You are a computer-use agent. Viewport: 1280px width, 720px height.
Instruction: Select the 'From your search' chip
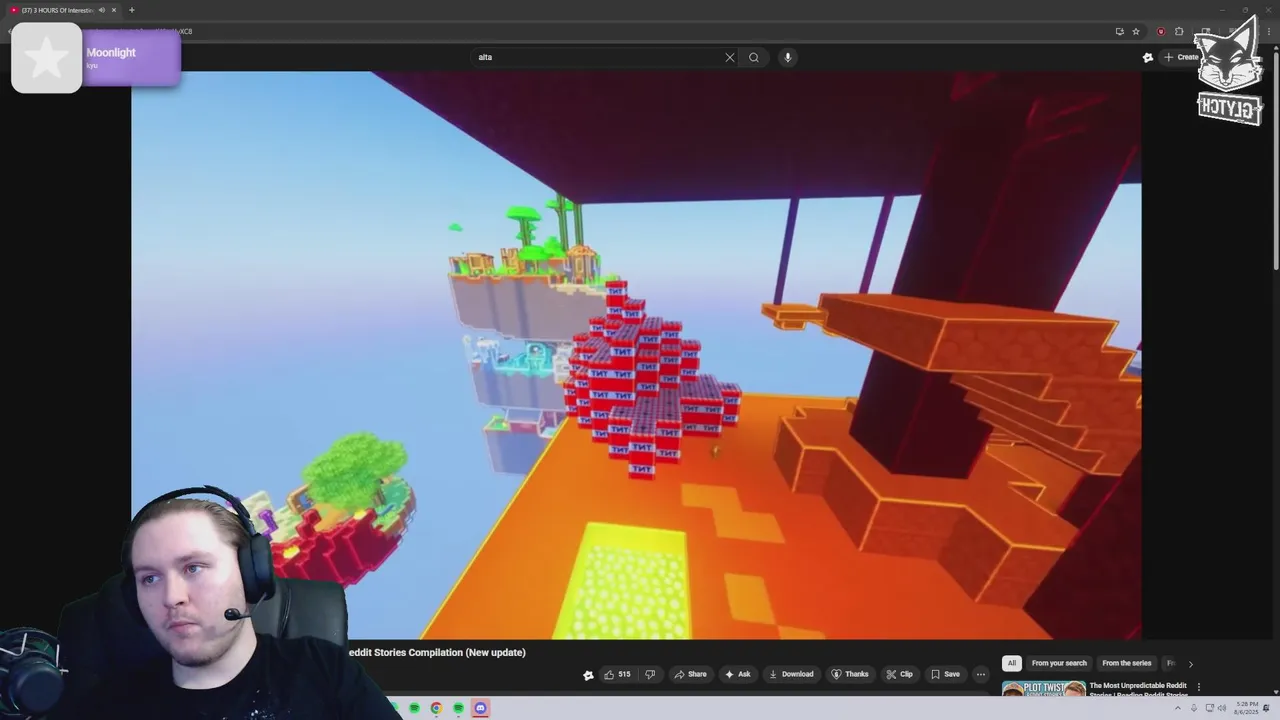[1059, 663]
